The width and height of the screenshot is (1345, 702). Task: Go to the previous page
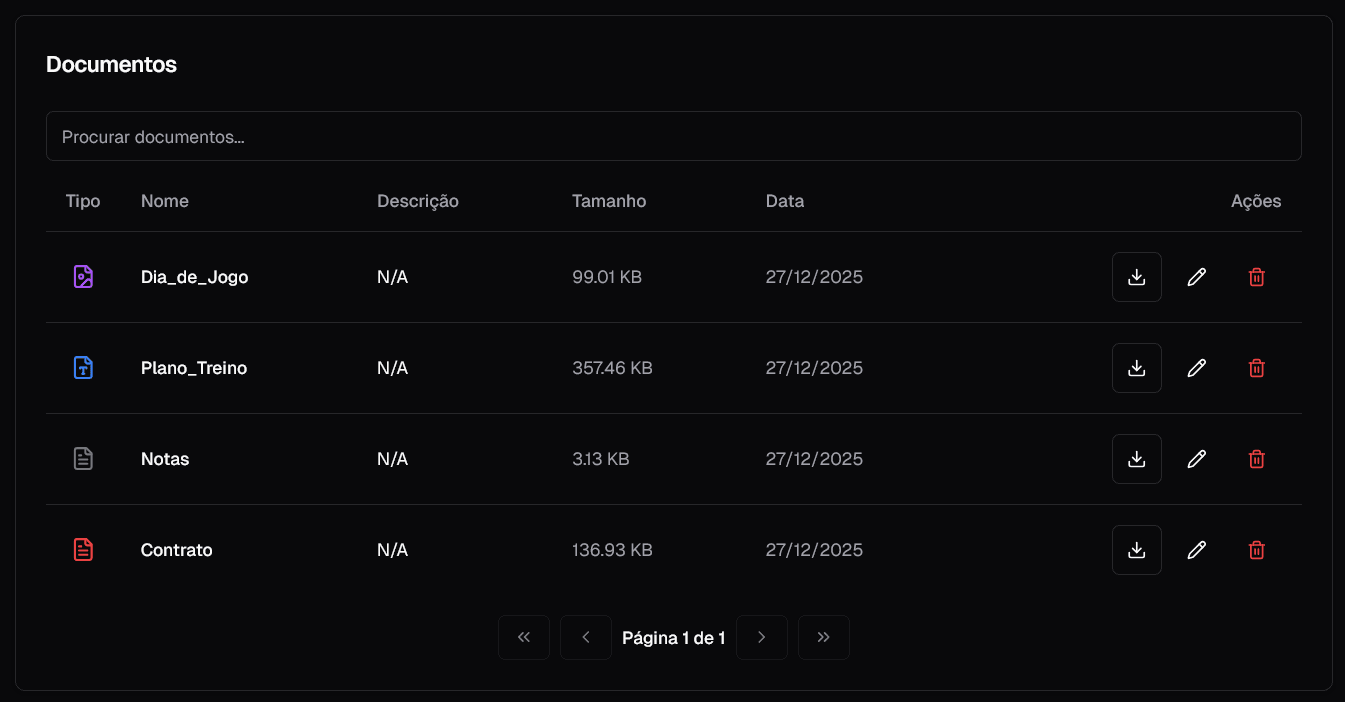point(586,638)
